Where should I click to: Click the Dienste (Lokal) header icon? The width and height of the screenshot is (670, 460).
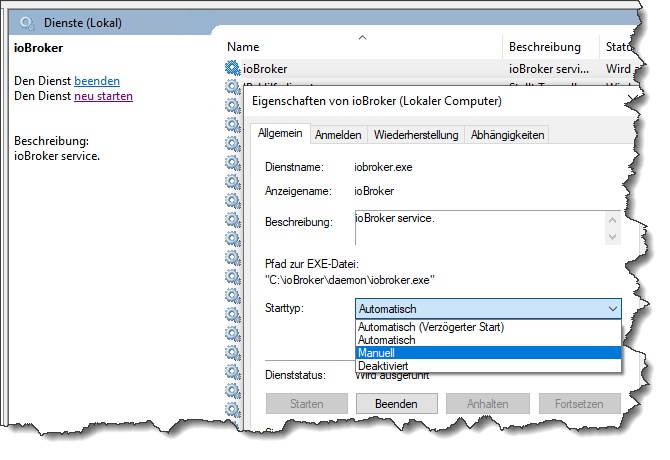pyautogui.click(x=27, y=23)
